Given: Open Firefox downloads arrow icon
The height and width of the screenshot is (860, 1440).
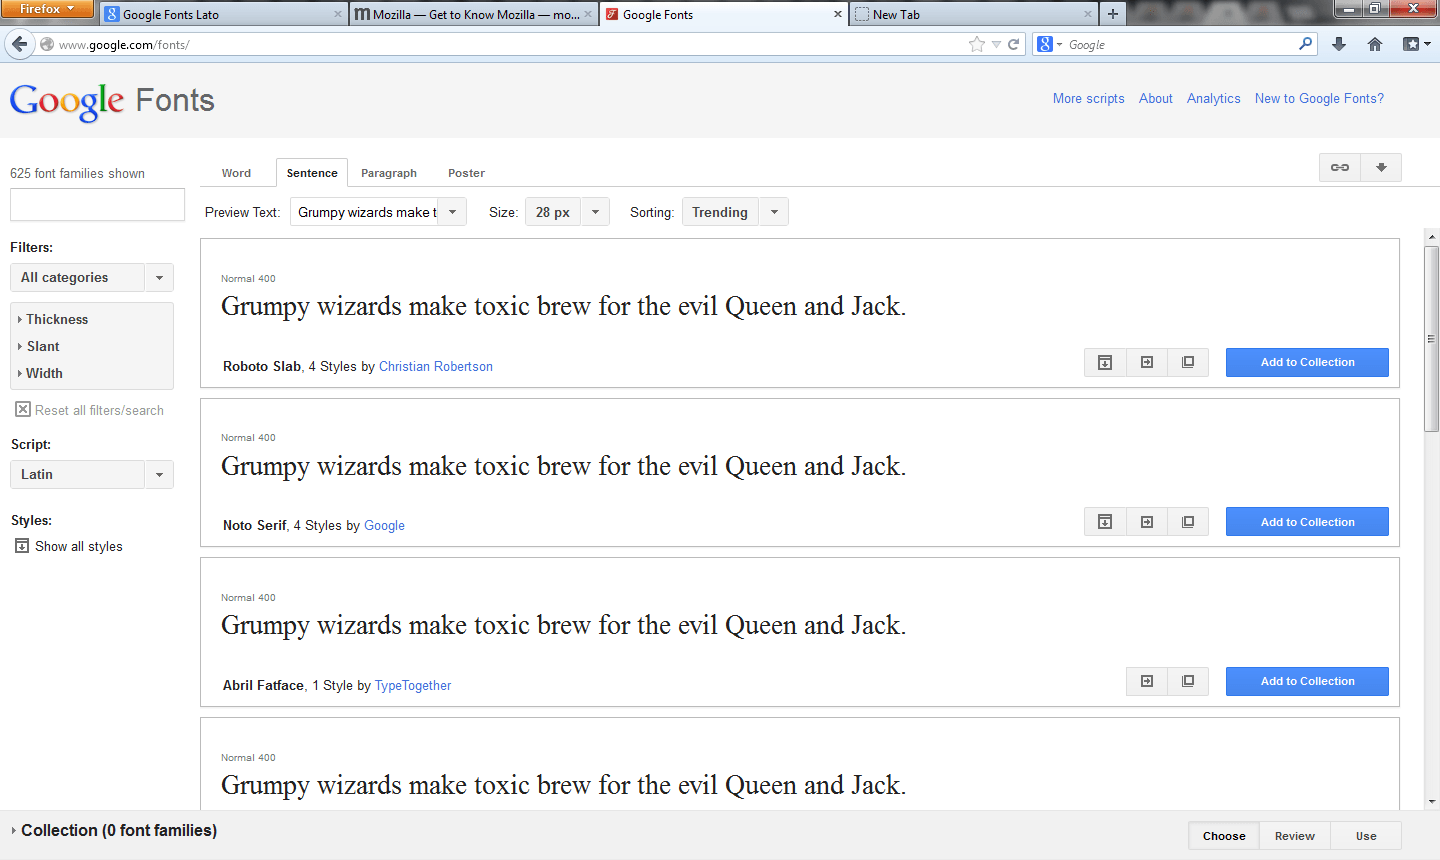Looking at the screenshot, I should (1339, 44).
